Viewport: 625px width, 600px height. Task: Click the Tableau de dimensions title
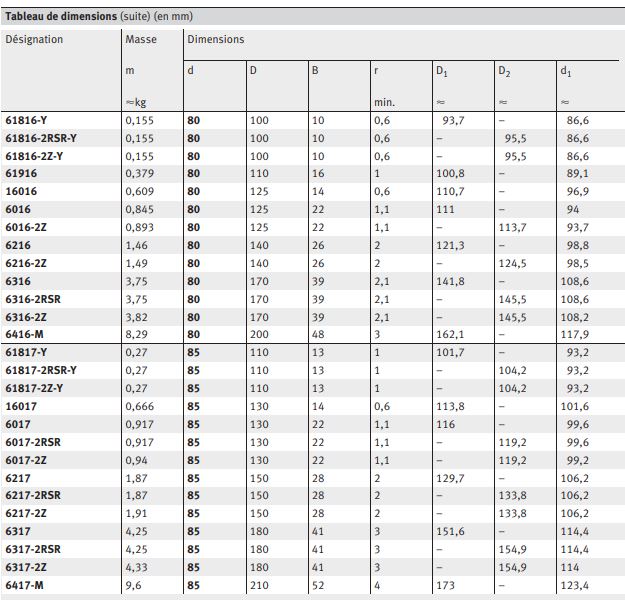click(61, 16)
